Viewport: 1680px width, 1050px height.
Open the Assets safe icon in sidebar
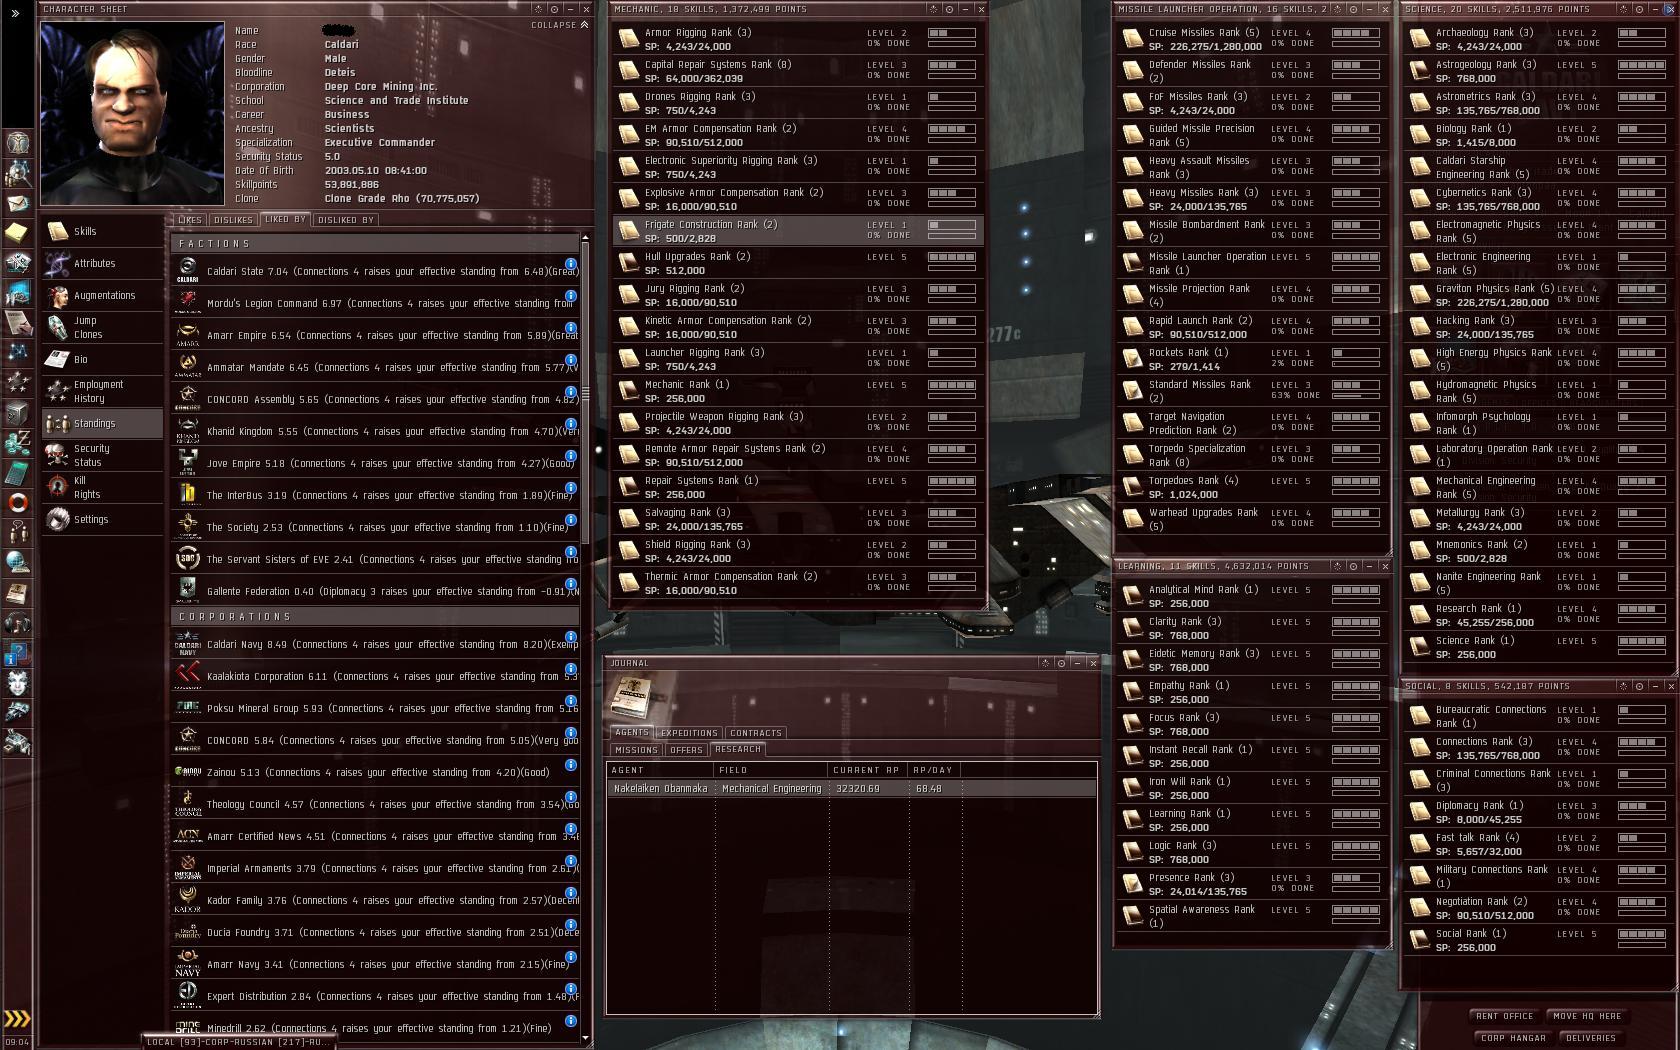(x=17, y=412)
